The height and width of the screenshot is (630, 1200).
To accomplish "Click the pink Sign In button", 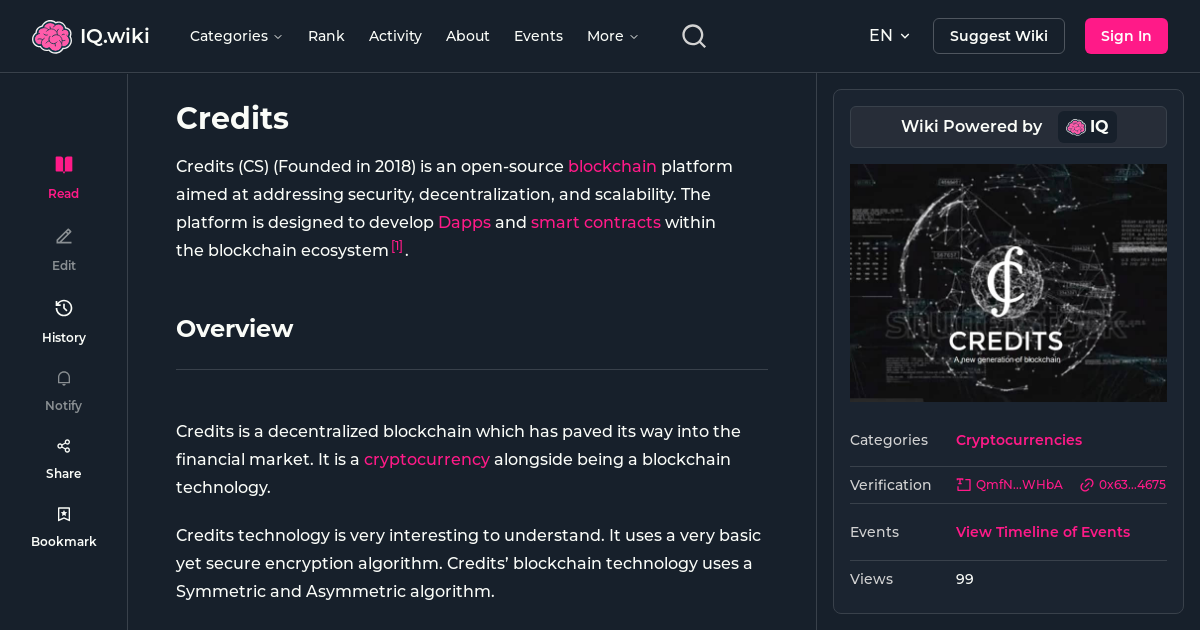I will click(x=1126, y=35).
